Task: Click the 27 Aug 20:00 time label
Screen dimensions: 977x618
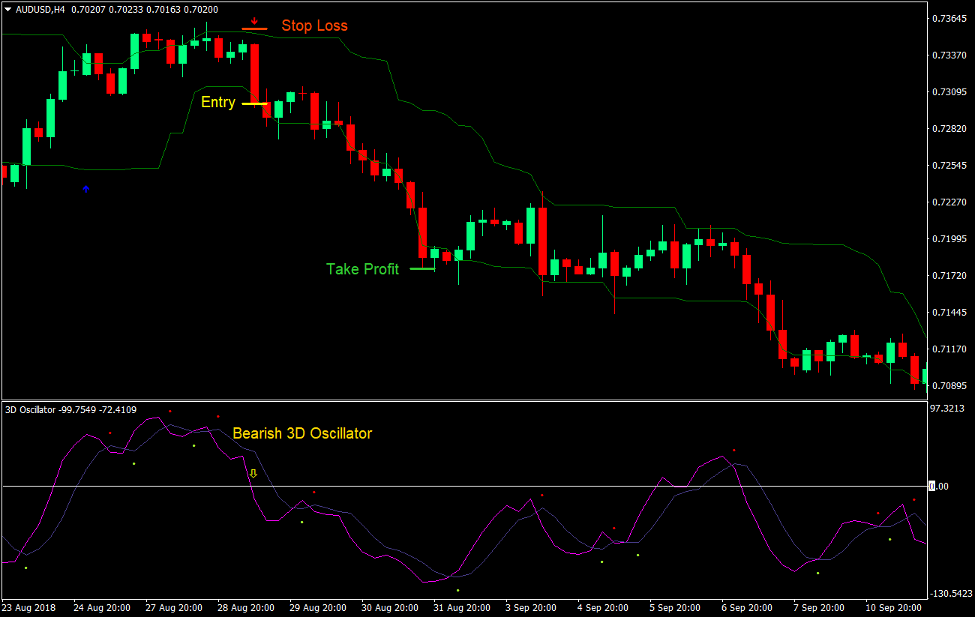Action: pos(174,607)
